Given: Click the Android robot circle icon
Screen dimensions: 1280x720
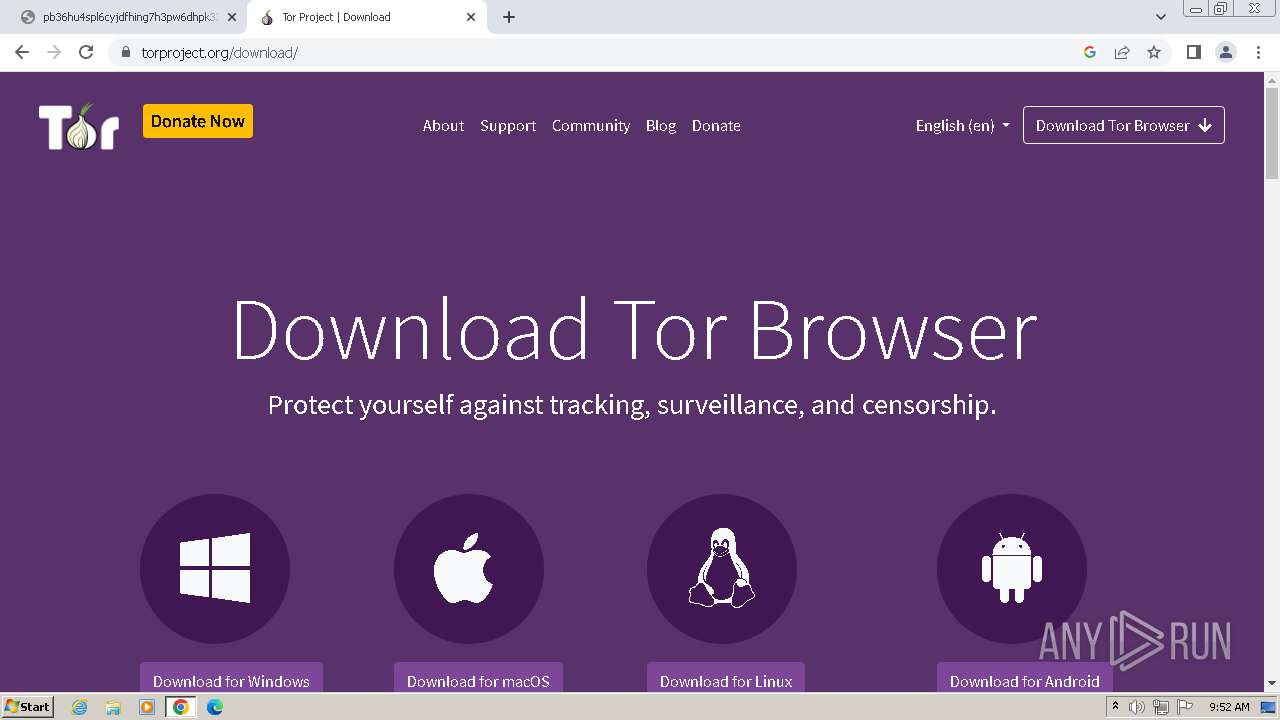Looking at the screenshot, I should pyautogui.click(x=1012, y=568).
